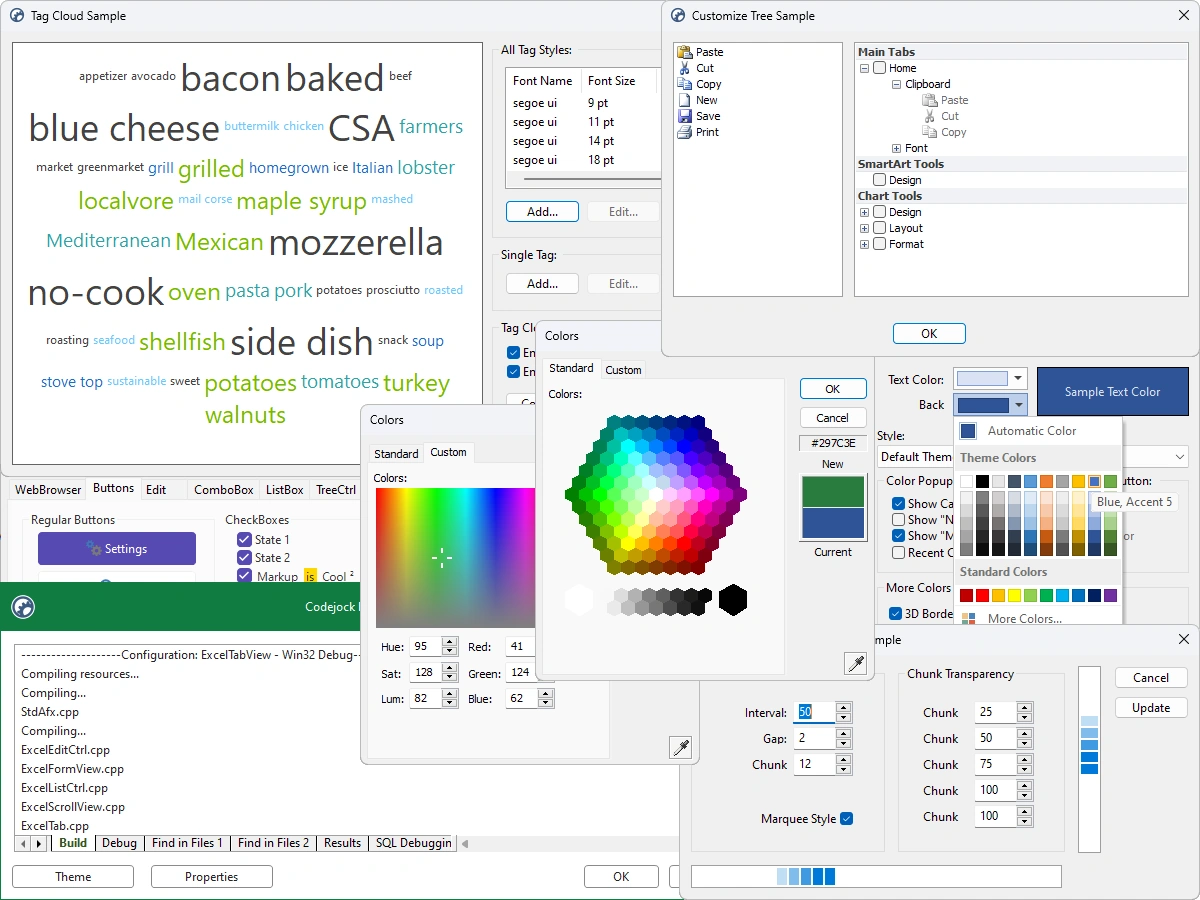Image resolution: width=1200 pixels, height=900 pixels.
Task: Switch to the Standard tab in the back Colors dialog
Action: (396, 454)
